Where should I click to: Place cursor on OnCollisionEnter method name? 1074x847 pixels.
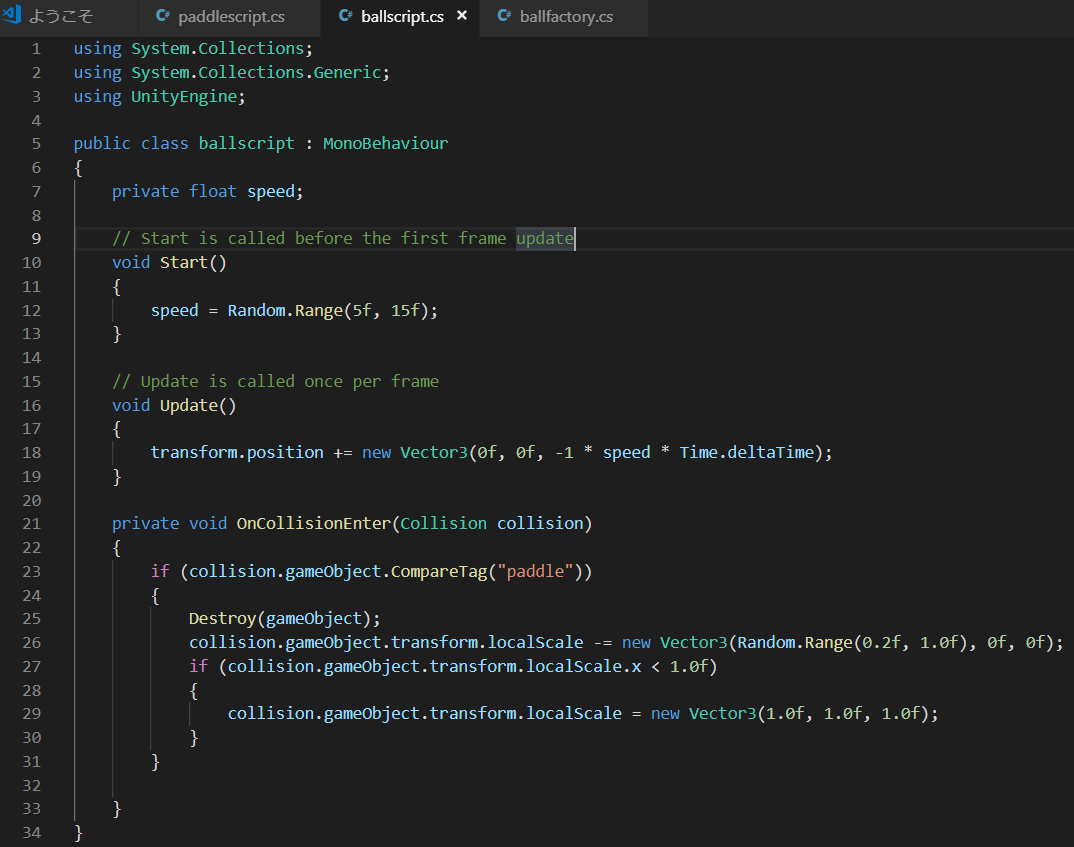pos(312,523)
